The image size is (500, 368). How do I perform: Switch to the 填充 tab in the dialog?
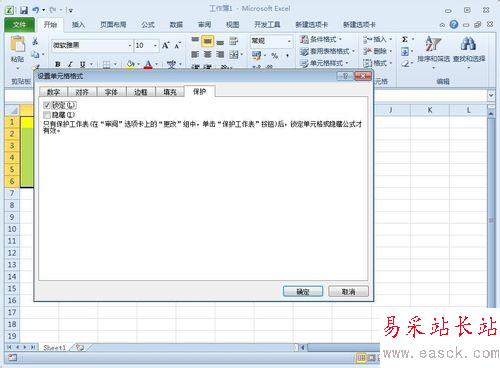point(170,92)
